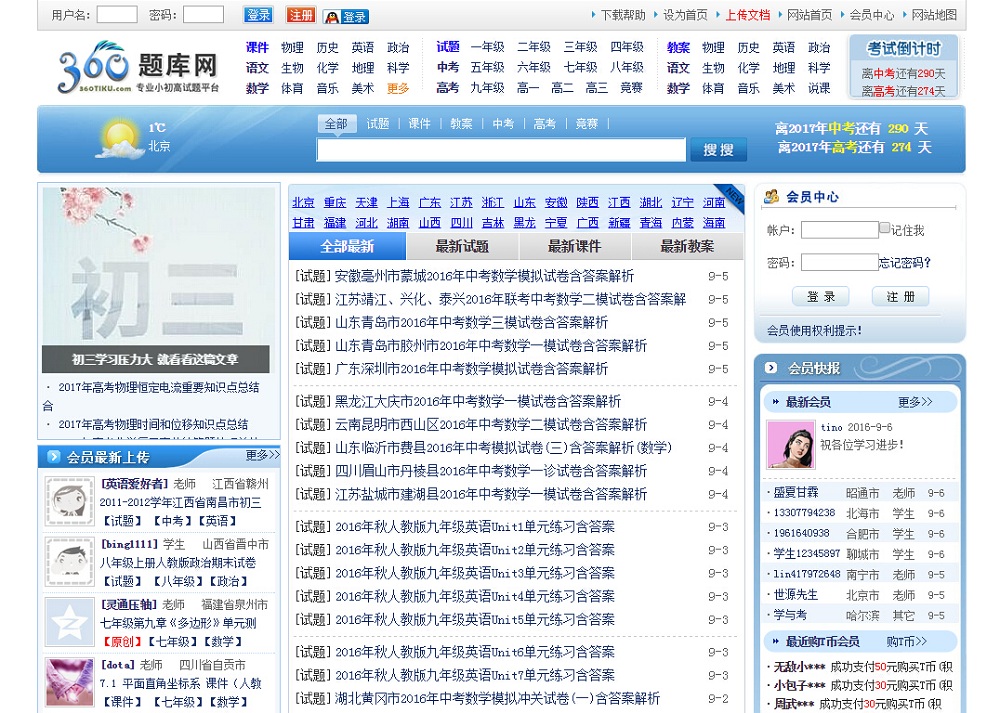Screen dimensions: 1000x713
Task: Switch to the 最新教案 tab
Action: [687, 246]
